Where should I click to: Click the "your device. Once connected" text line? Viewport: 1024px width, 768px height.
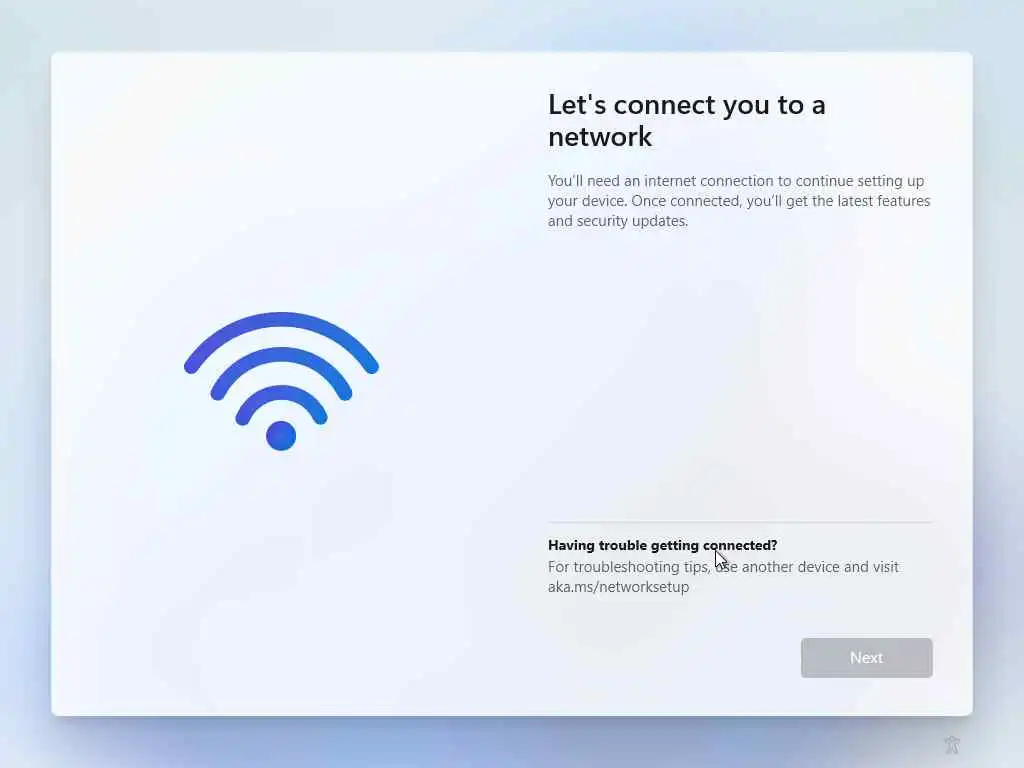point(739,201)
